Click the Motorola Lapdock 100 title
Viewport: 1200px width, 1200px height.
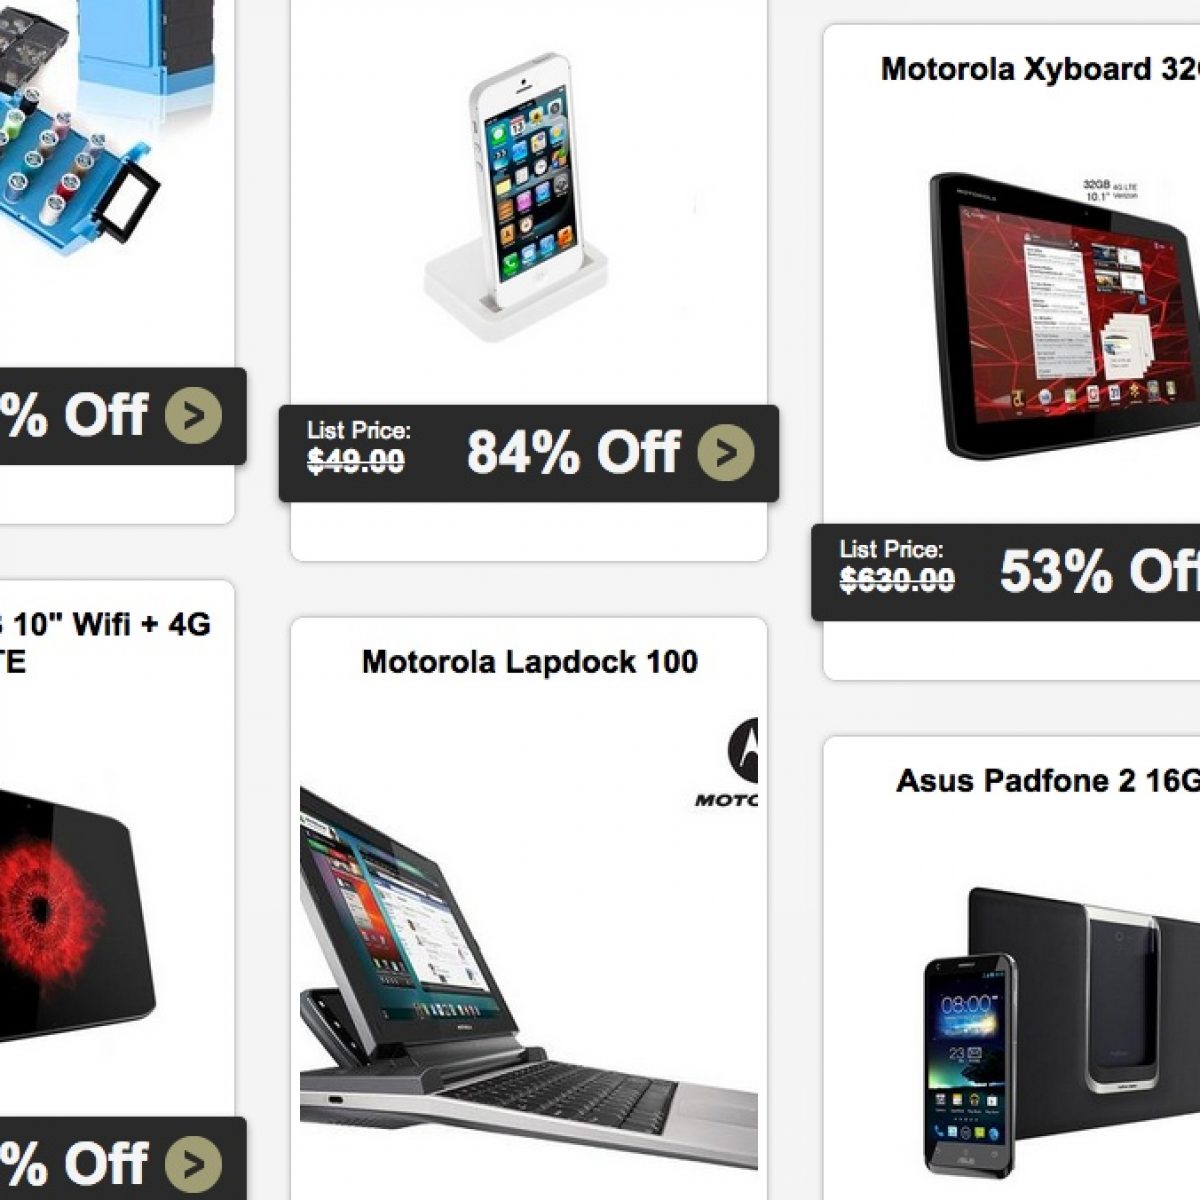point(530,661)
